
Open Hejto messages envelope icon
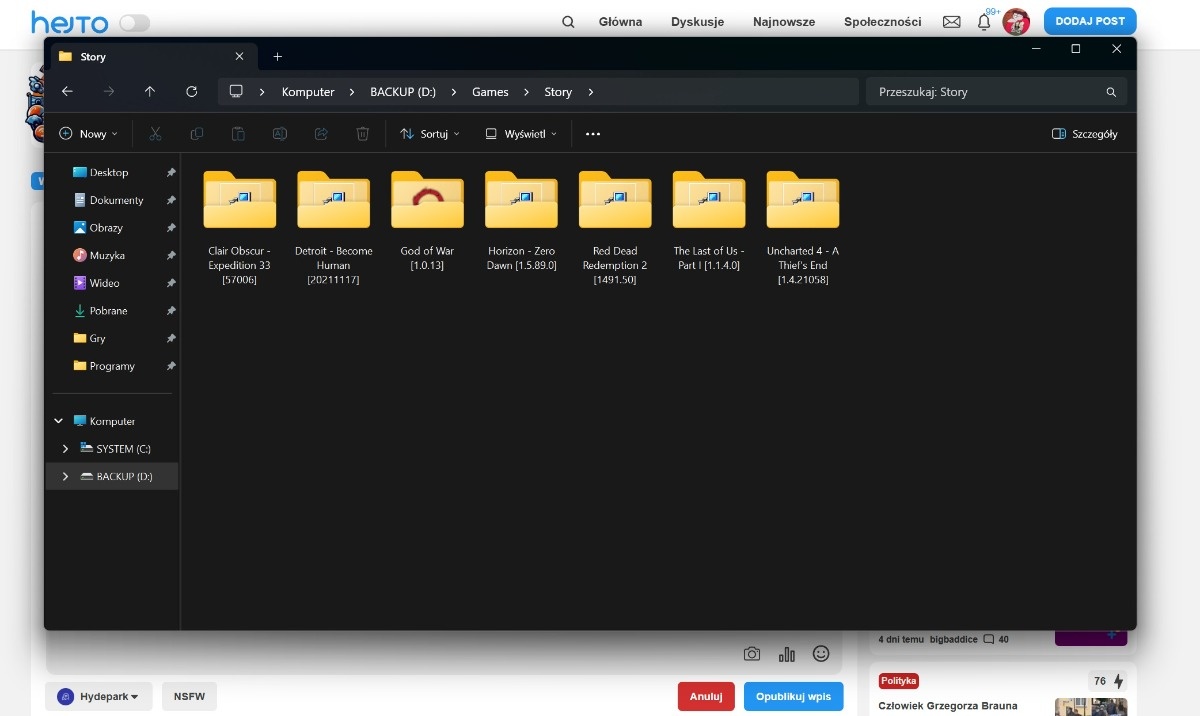pyautogui.click(x=952, y=22)
